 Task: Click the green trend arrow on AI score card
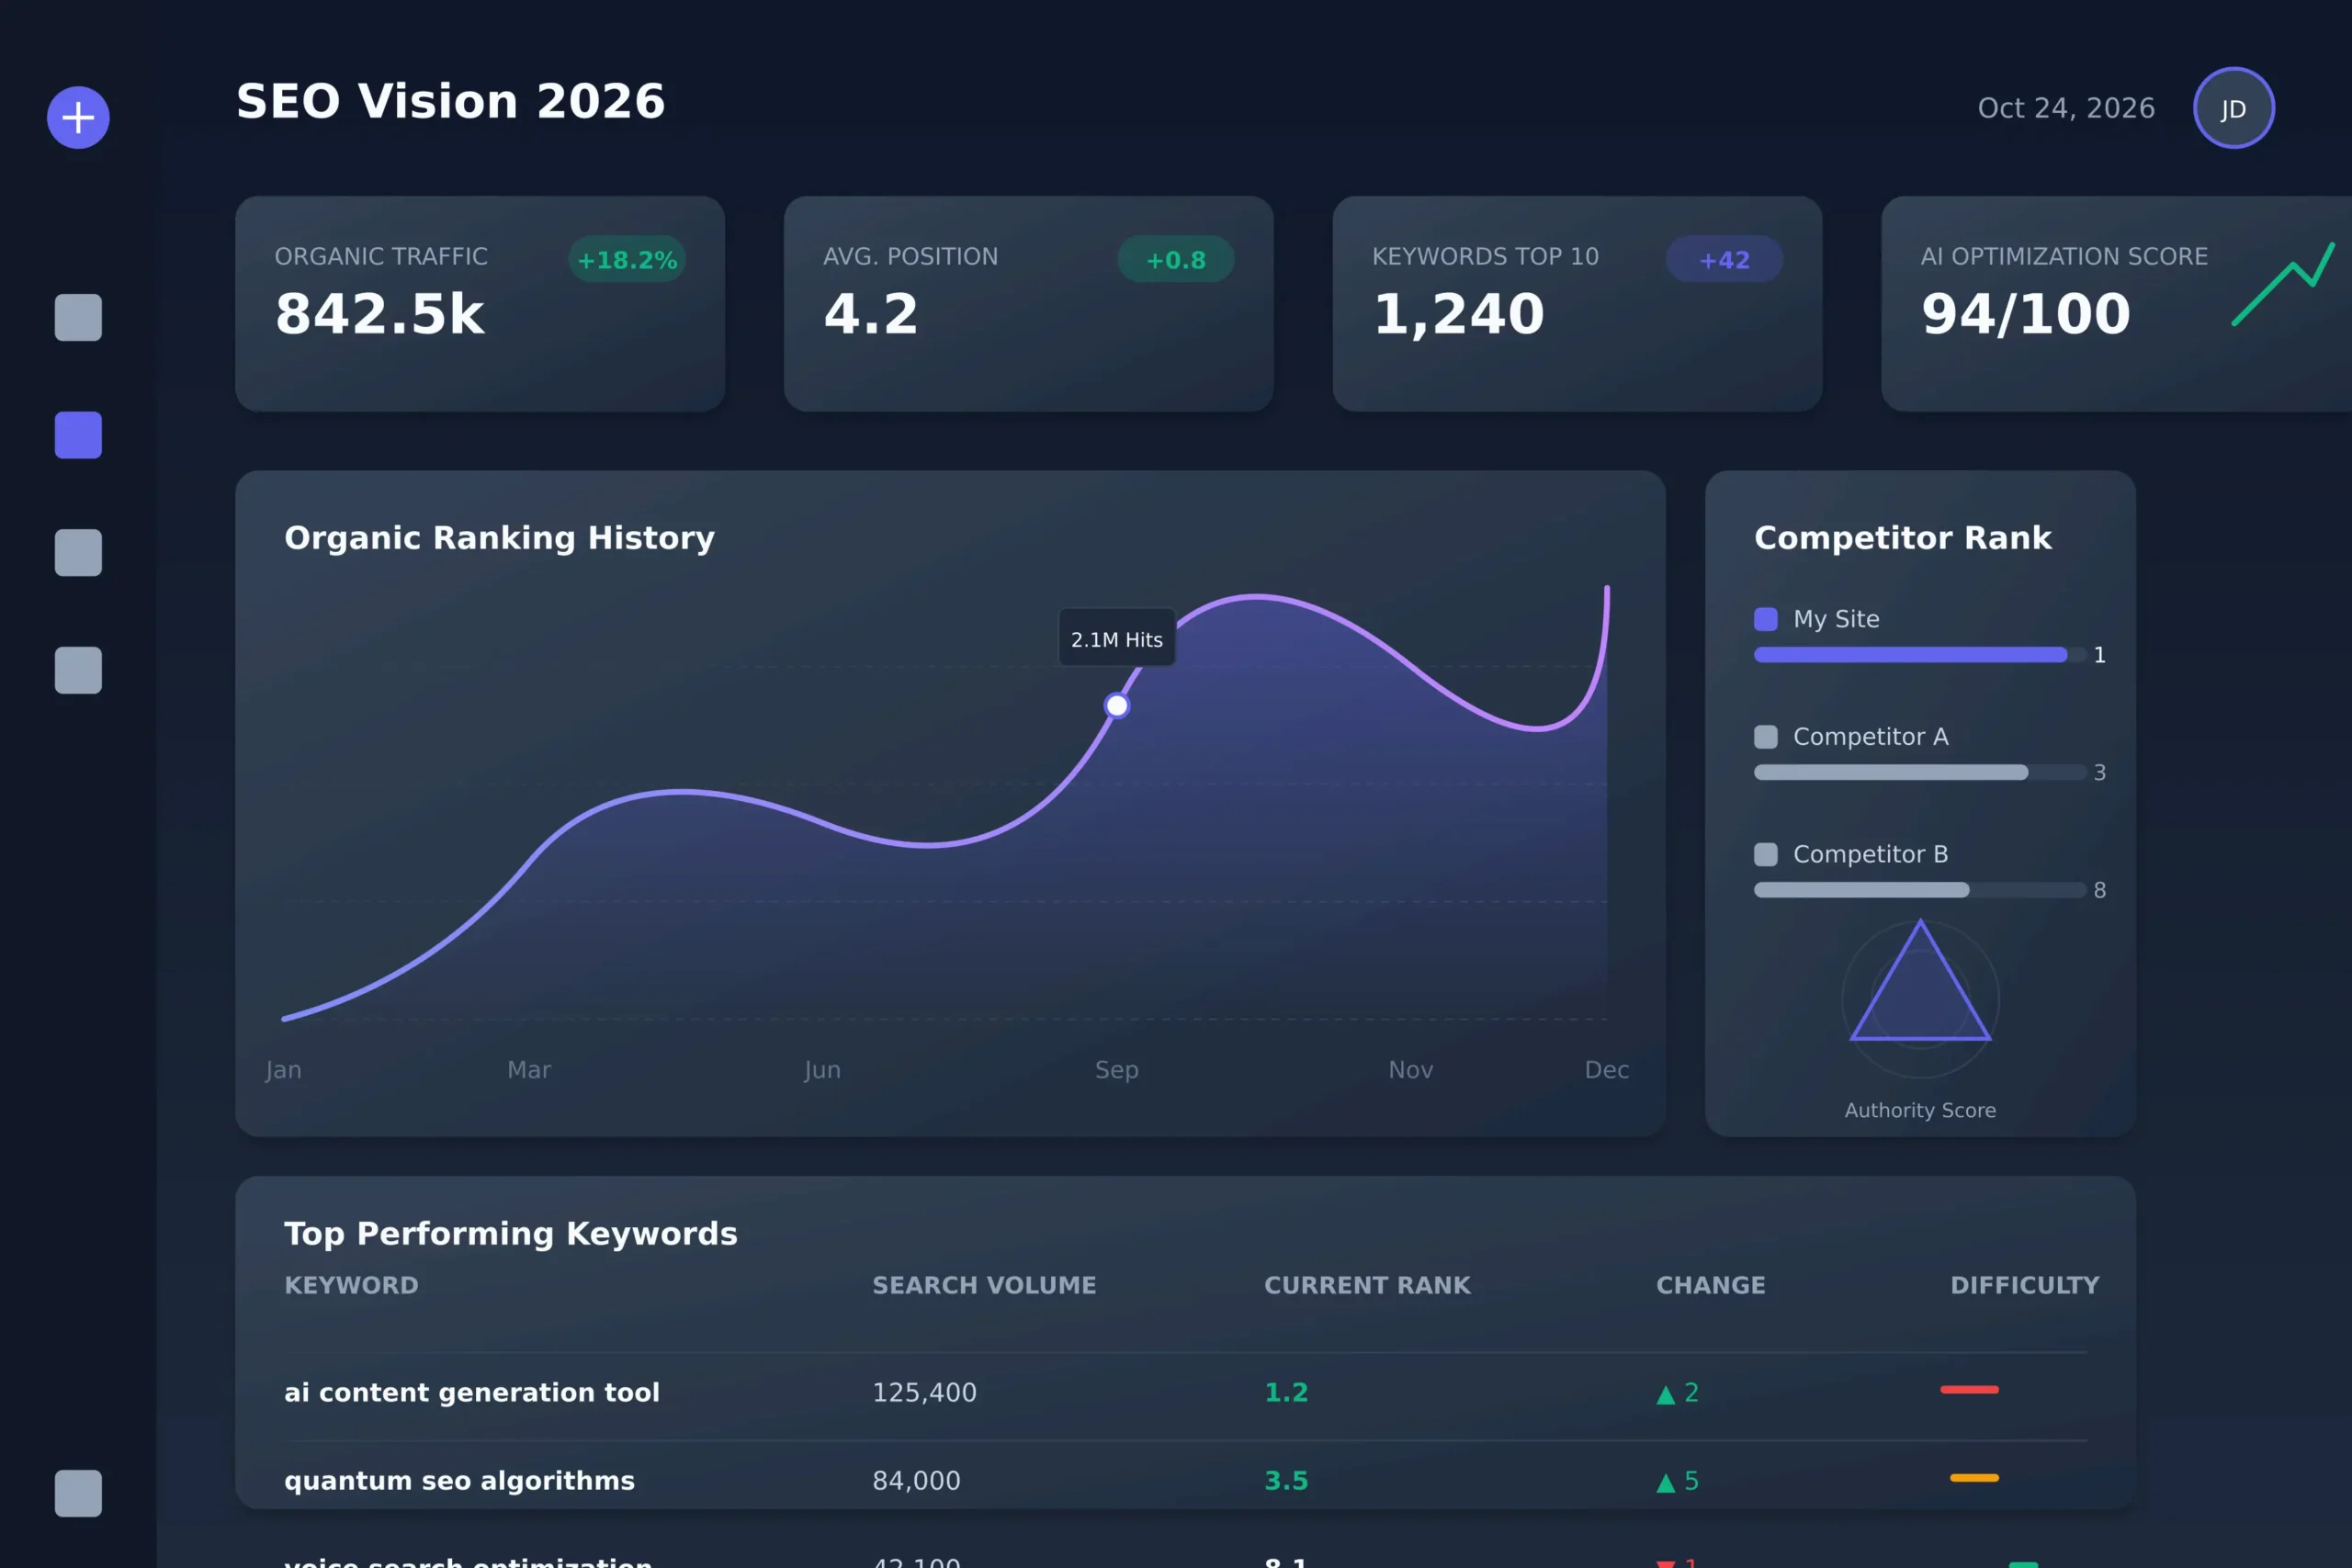(2283, 284)
